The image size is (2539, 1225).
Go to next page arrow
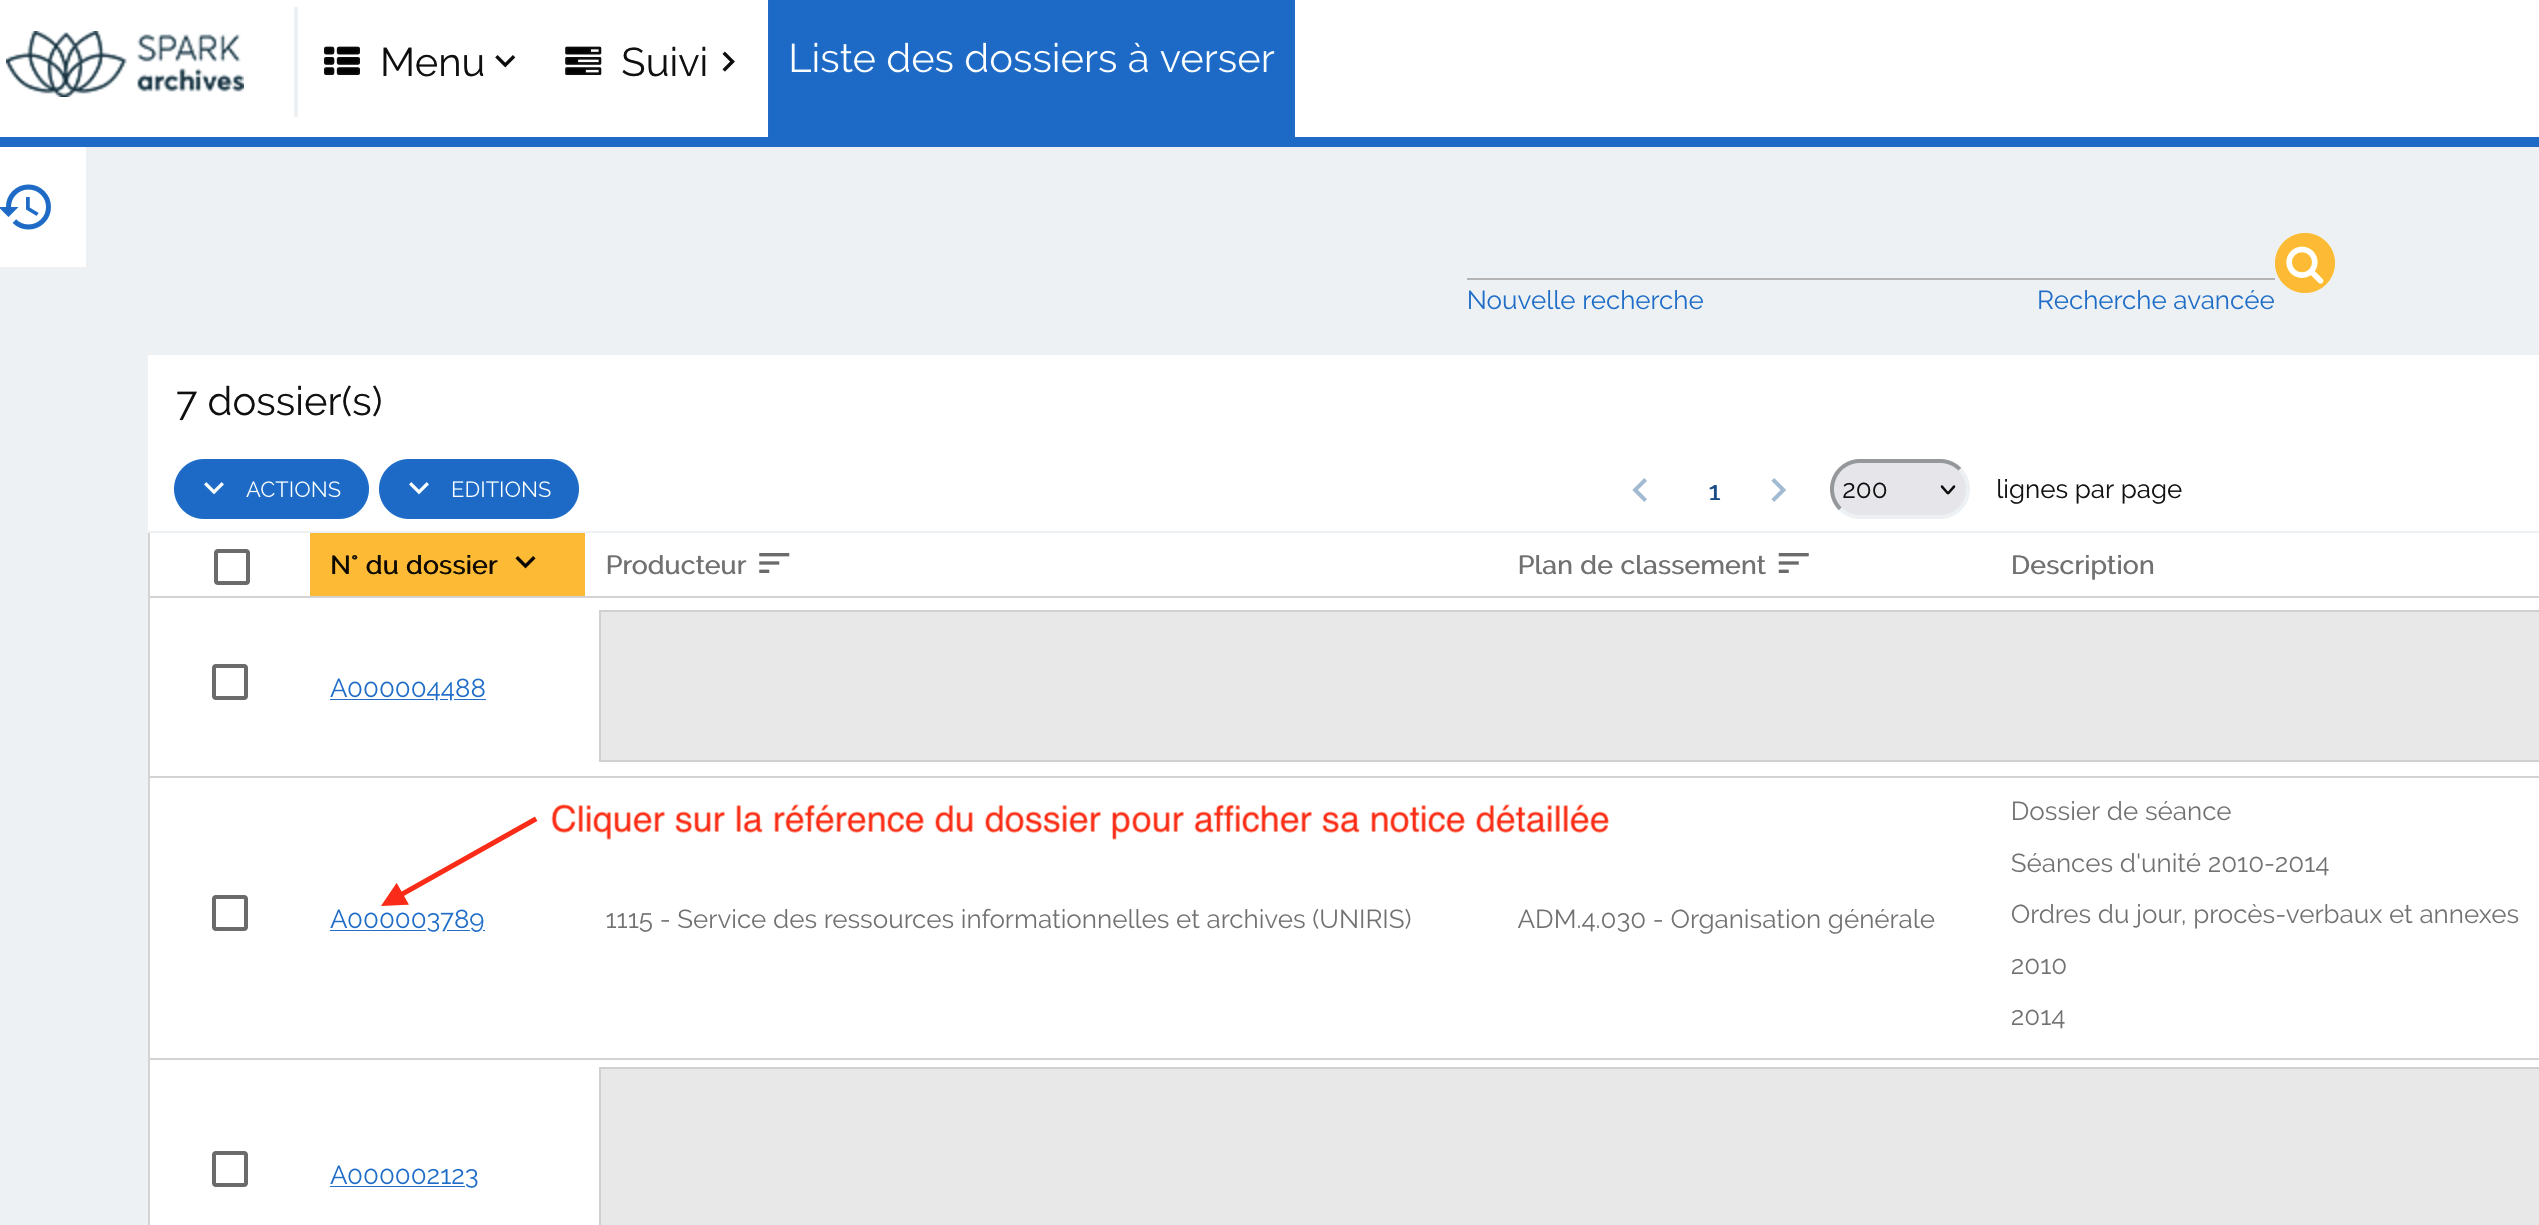pyautogui.click(x=1777, y=490)
